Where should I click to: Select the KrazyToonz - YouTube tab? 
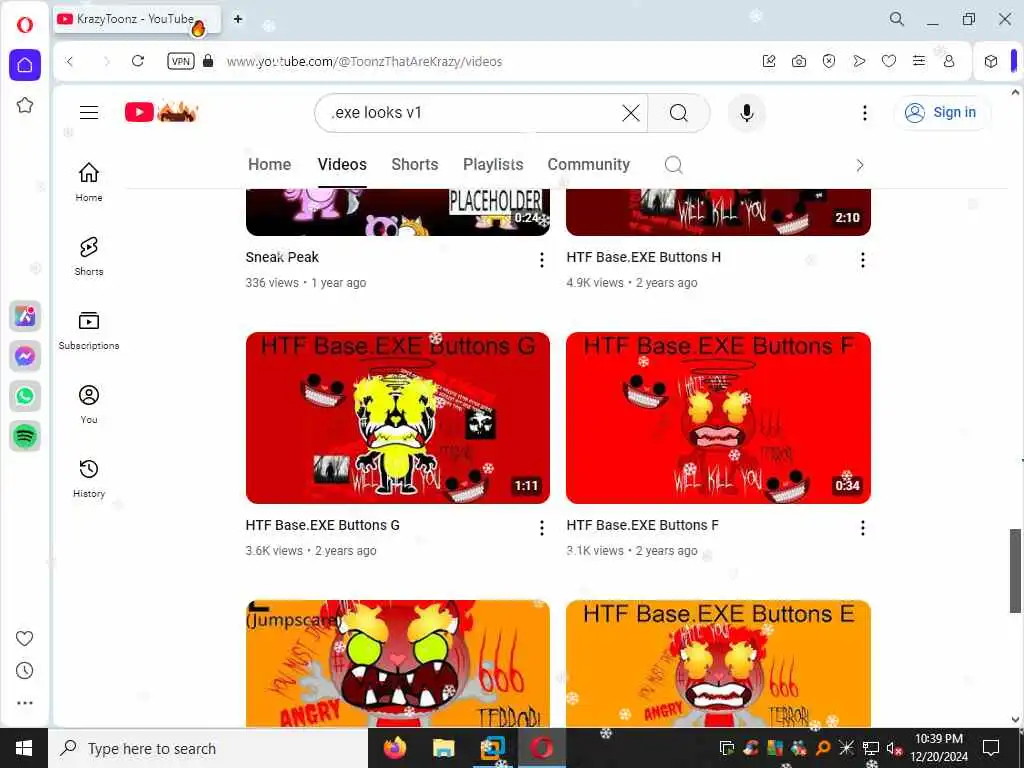tap(136, 20)
